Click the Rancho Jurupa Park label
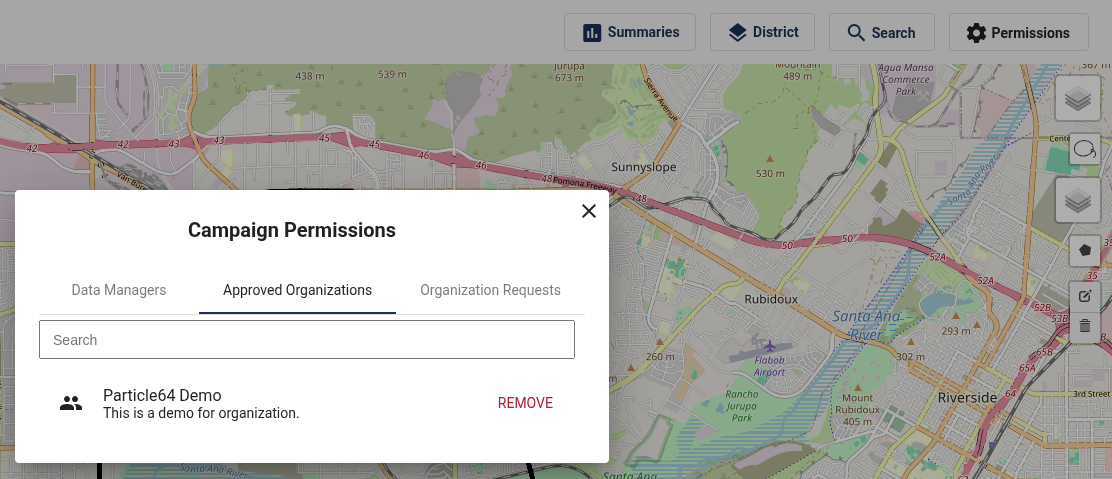Image resolution: width=1112 pixels, height=479 pixels. [x=742, y=406]
